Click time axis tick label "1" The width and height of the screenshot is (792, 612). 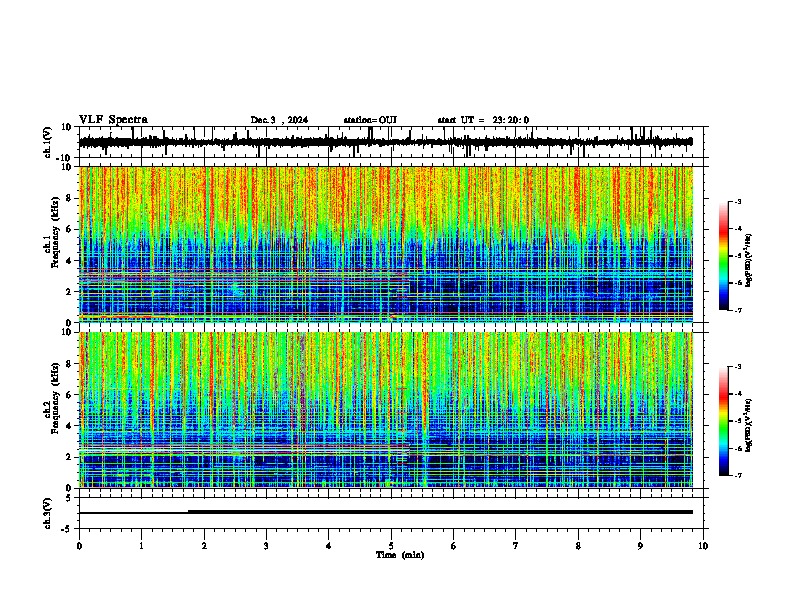[x=141, y=546]
